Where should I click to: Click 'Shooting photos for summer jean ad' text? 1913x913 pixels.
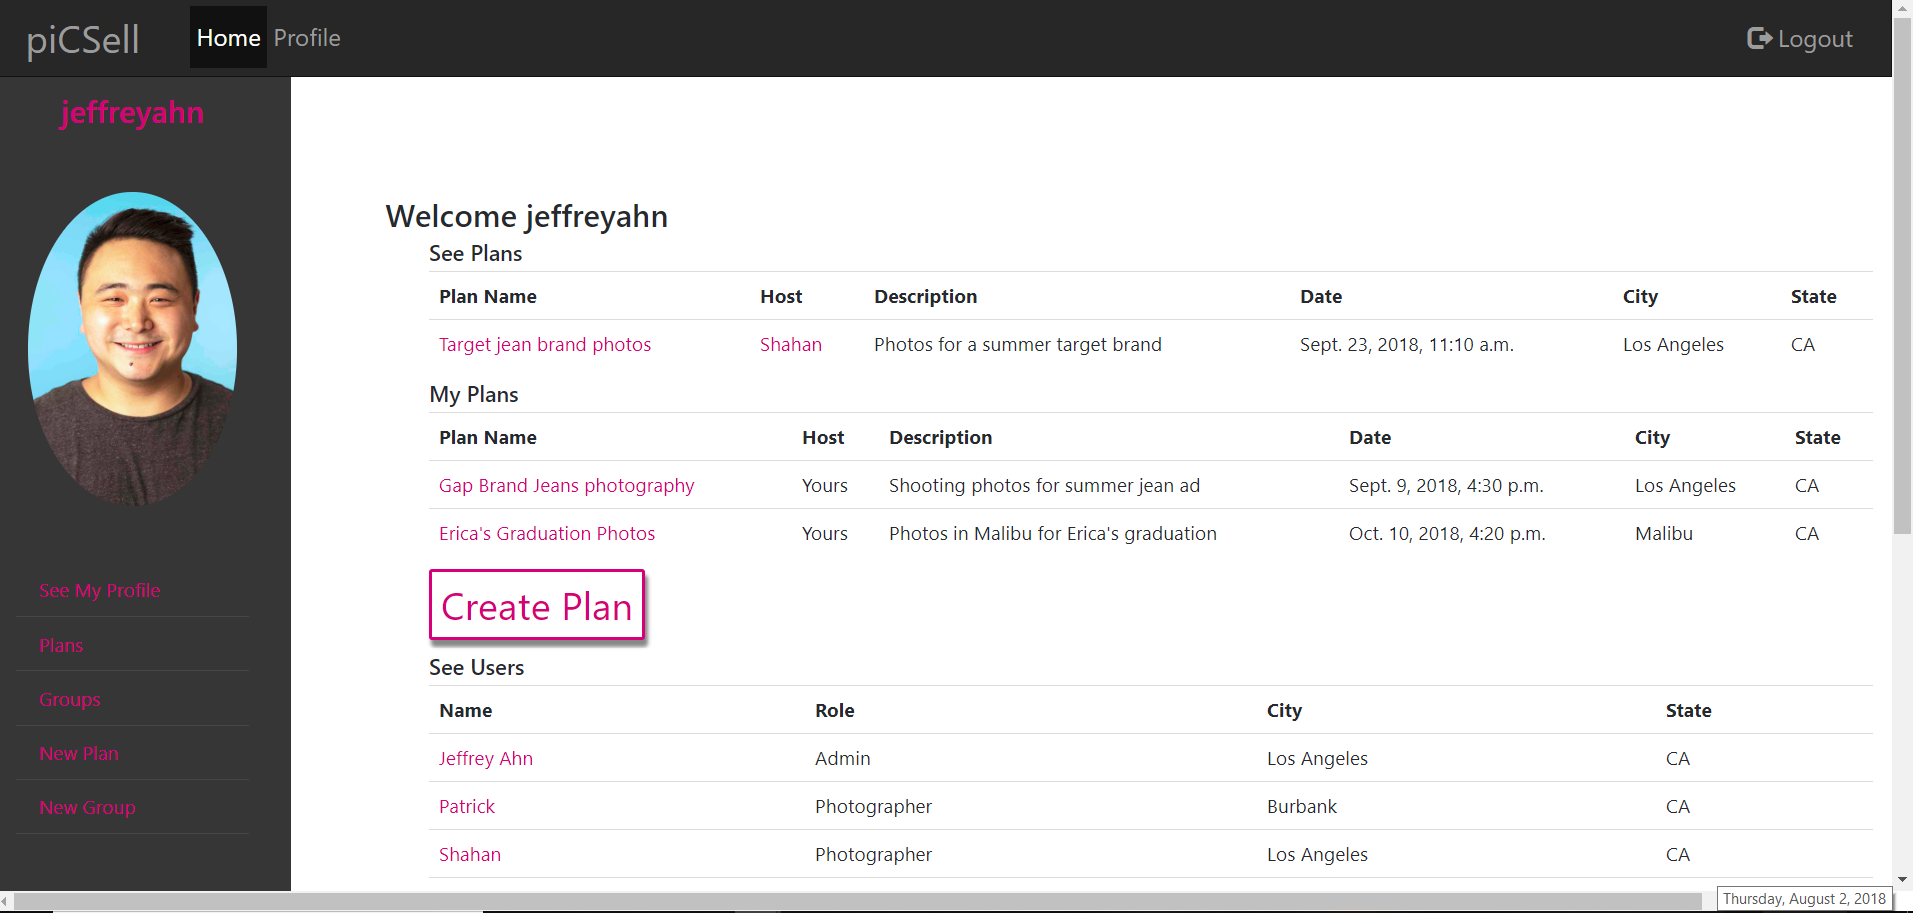point(1044,485)
